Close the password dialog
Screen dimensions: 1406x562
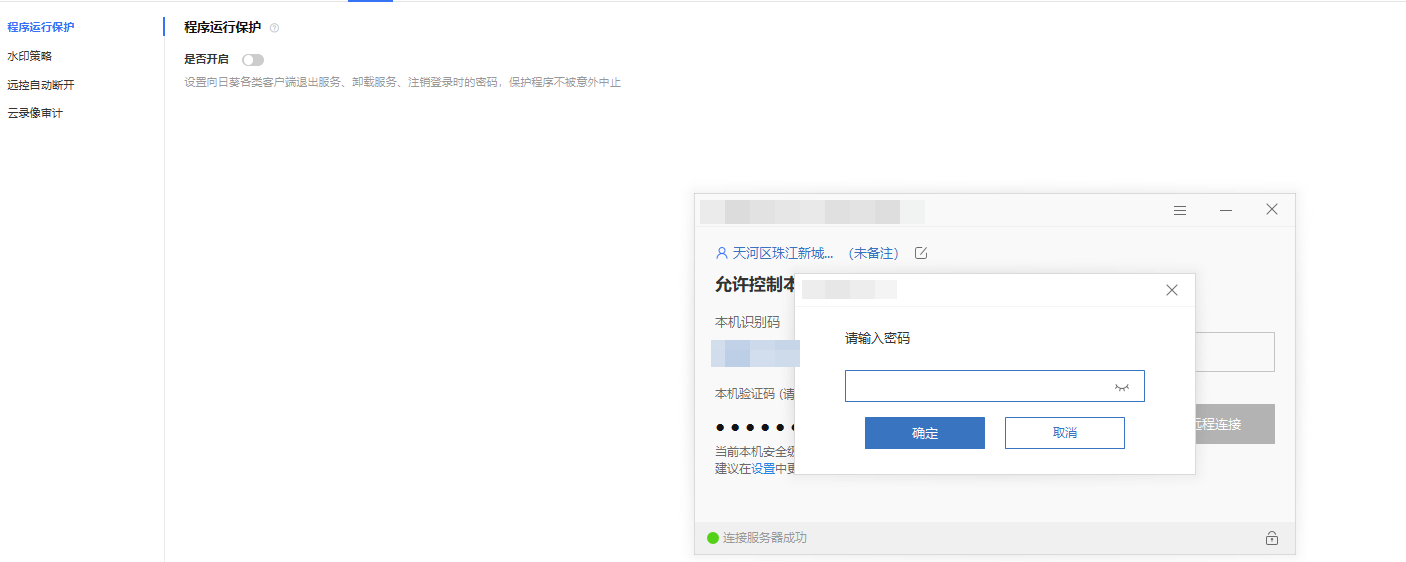point(1172,290)
